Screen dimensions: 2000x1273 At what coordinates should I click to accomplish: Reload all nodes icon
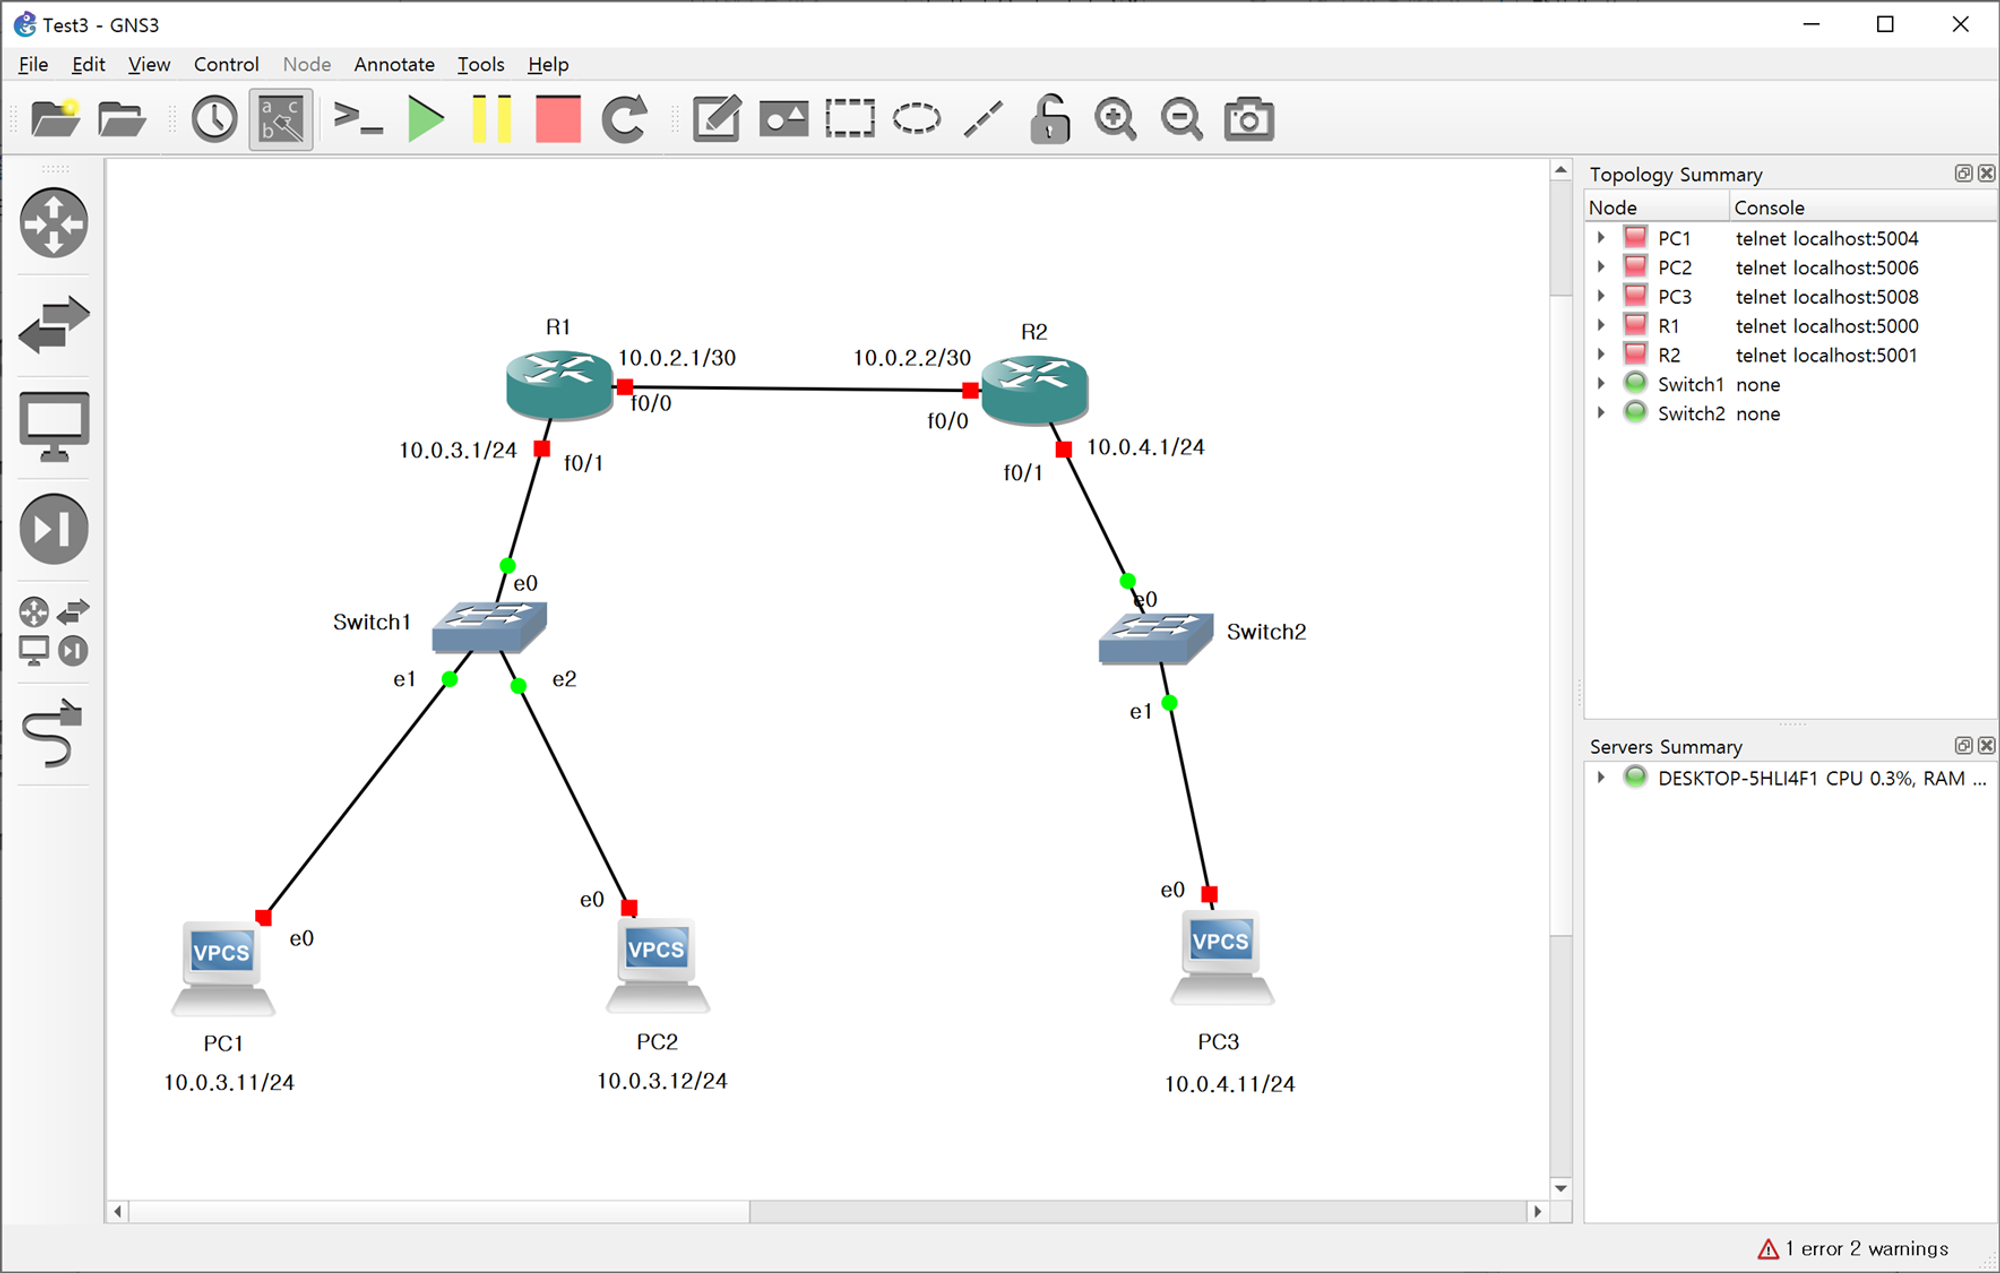coord(624,119)
